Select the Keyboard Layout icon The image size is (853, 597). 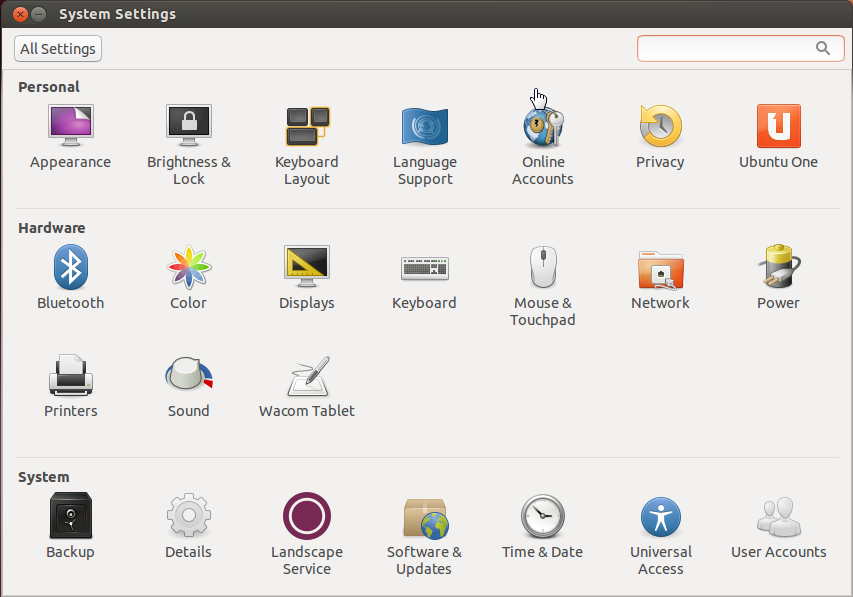pyautogui.click(x=306, y=127)
